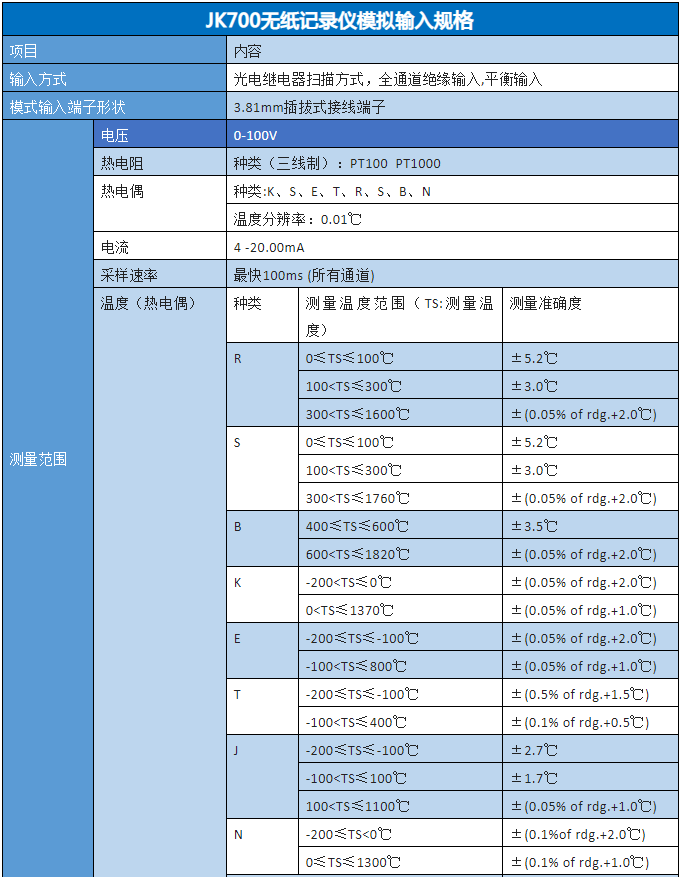Click the JK700无纸记录仪模拟输入规格 title header
Viewport: 682px width, 877px height.
340,20
